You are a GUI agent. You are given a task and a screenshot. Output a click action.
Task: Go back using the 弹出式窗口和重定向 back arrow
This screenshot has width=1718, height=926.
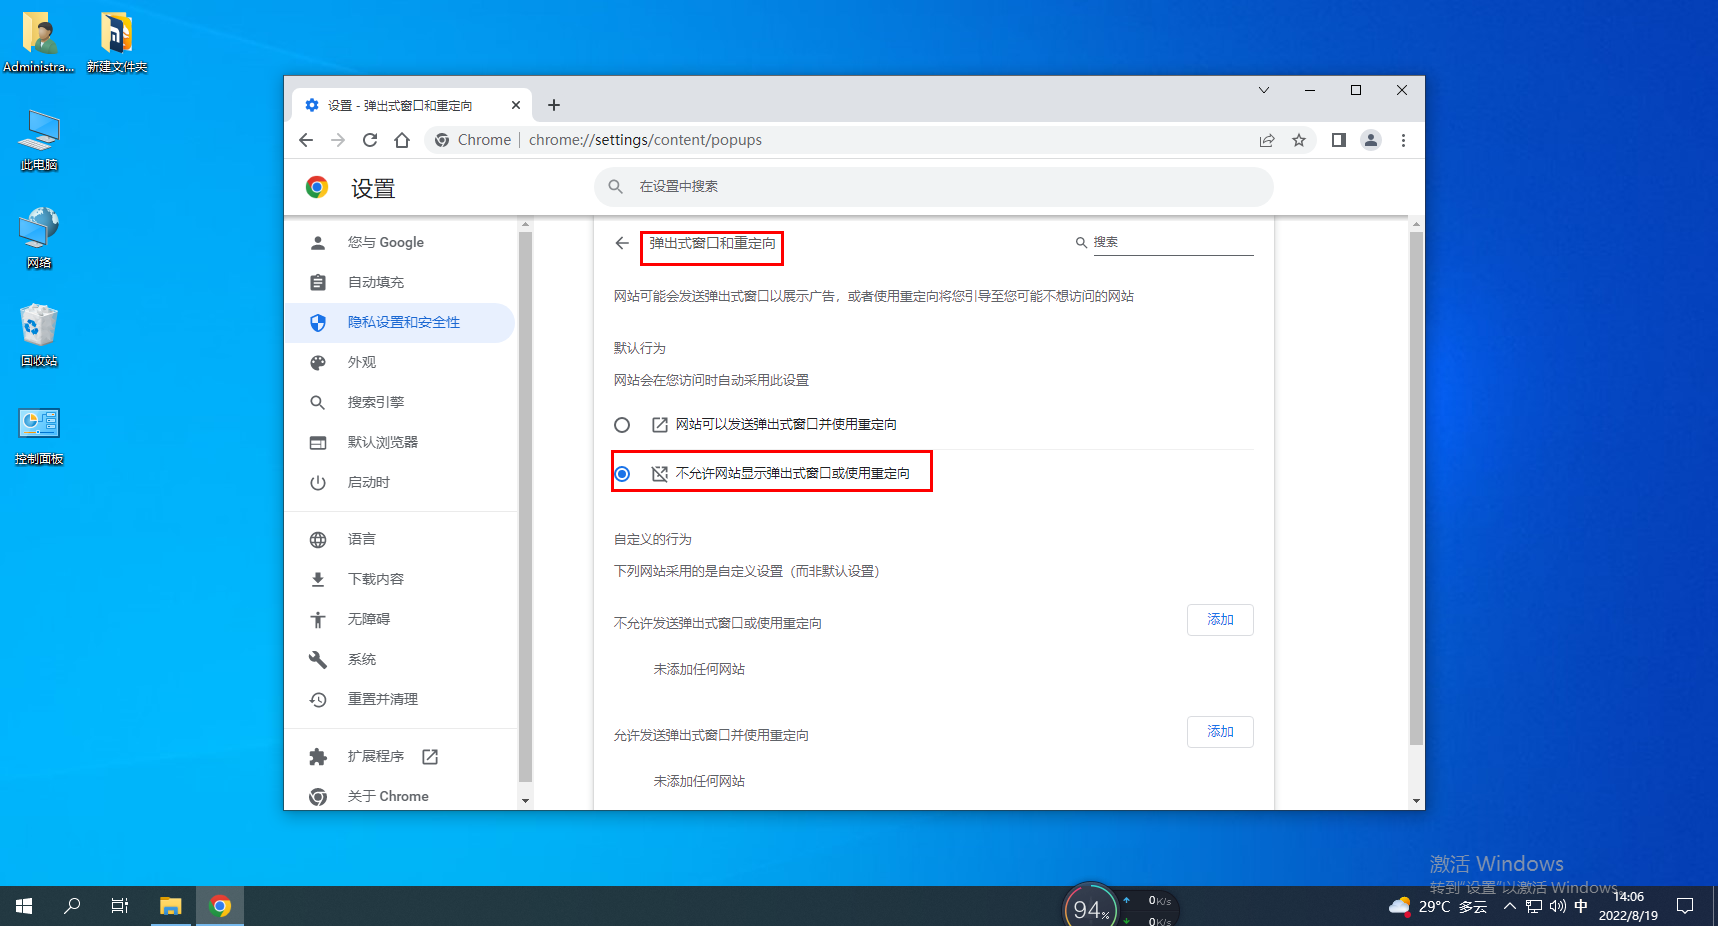click(x=621, y=242)
